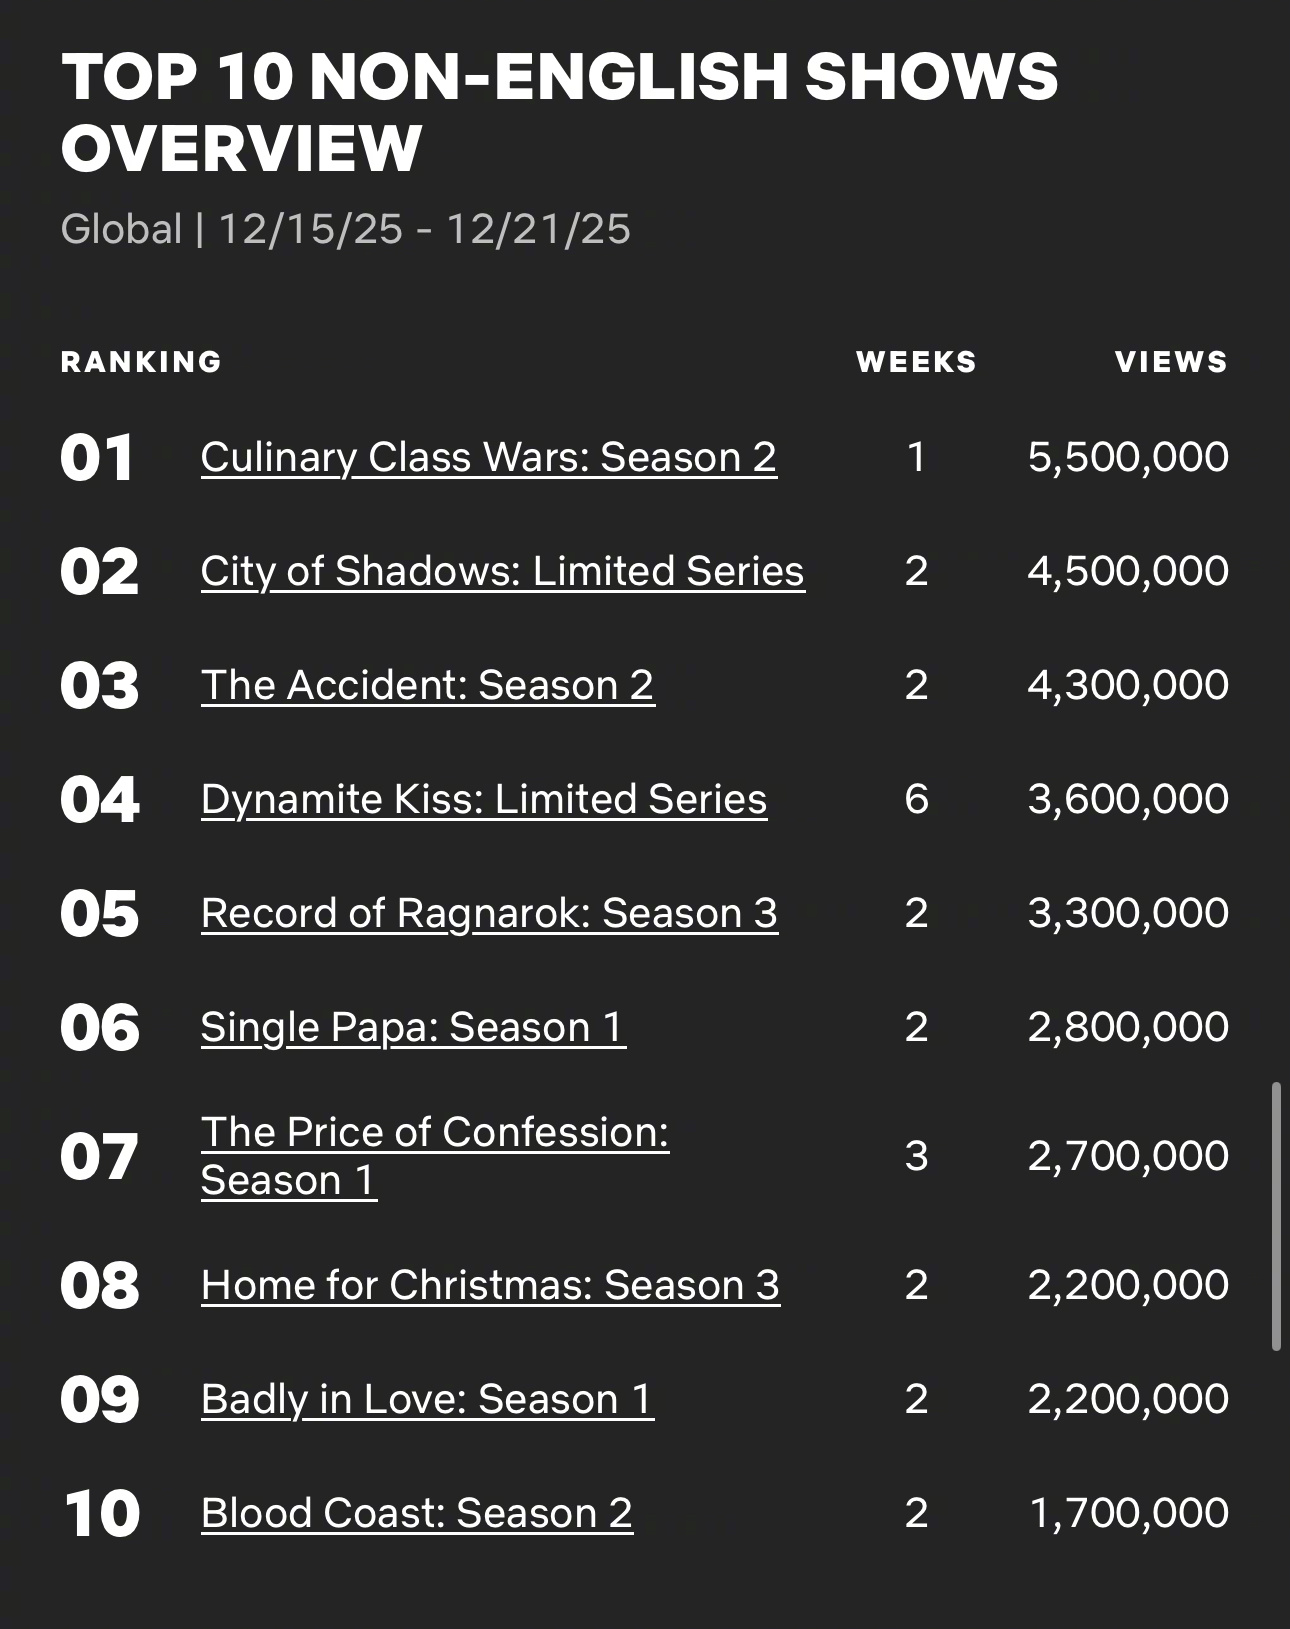The width and height of the screenshot is (1290, 1629).
Task: Click the vertical scrollbar thumb
Action: click(1276, 1216)
